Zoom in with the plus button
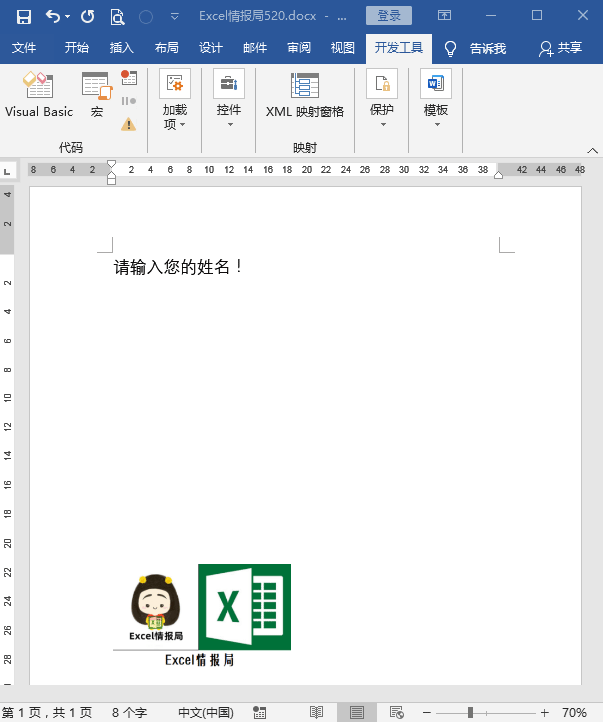The width and height of the screenshot is (603, 722). tap(545, 713)
